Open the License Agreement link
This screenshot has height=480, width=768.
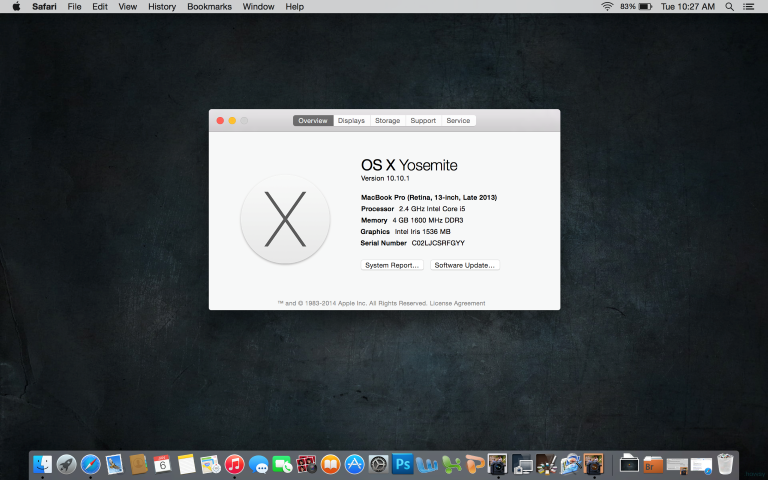pos(457,303)
